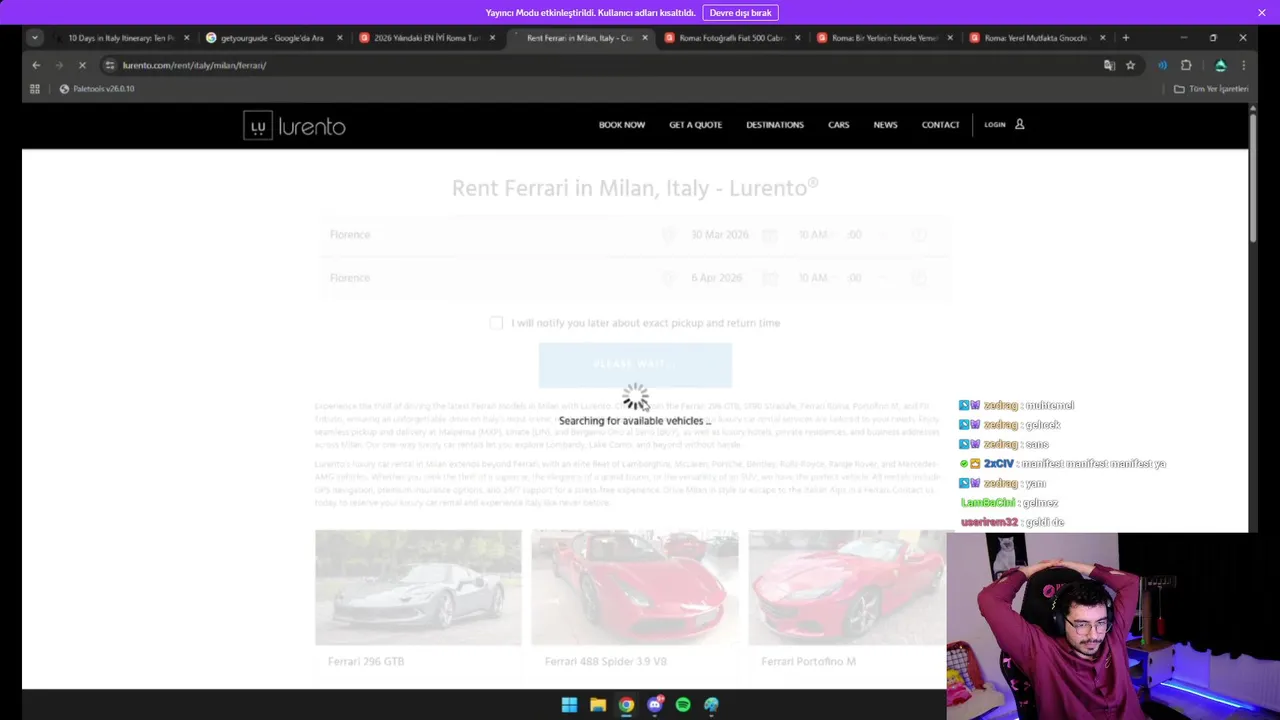Screen dimensions: 1280x720
Task: Click chat username LamBaCini
Action: tap(989, 503)
